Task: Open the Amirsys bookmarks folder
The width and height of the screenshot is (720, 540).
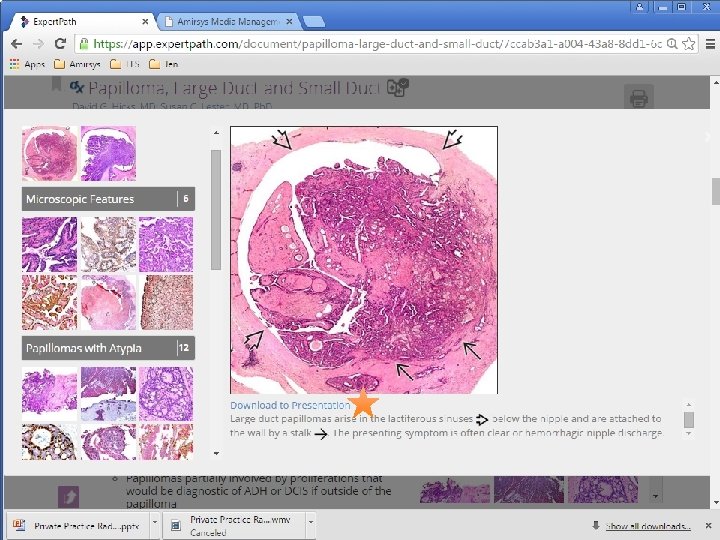Action: 77,64
